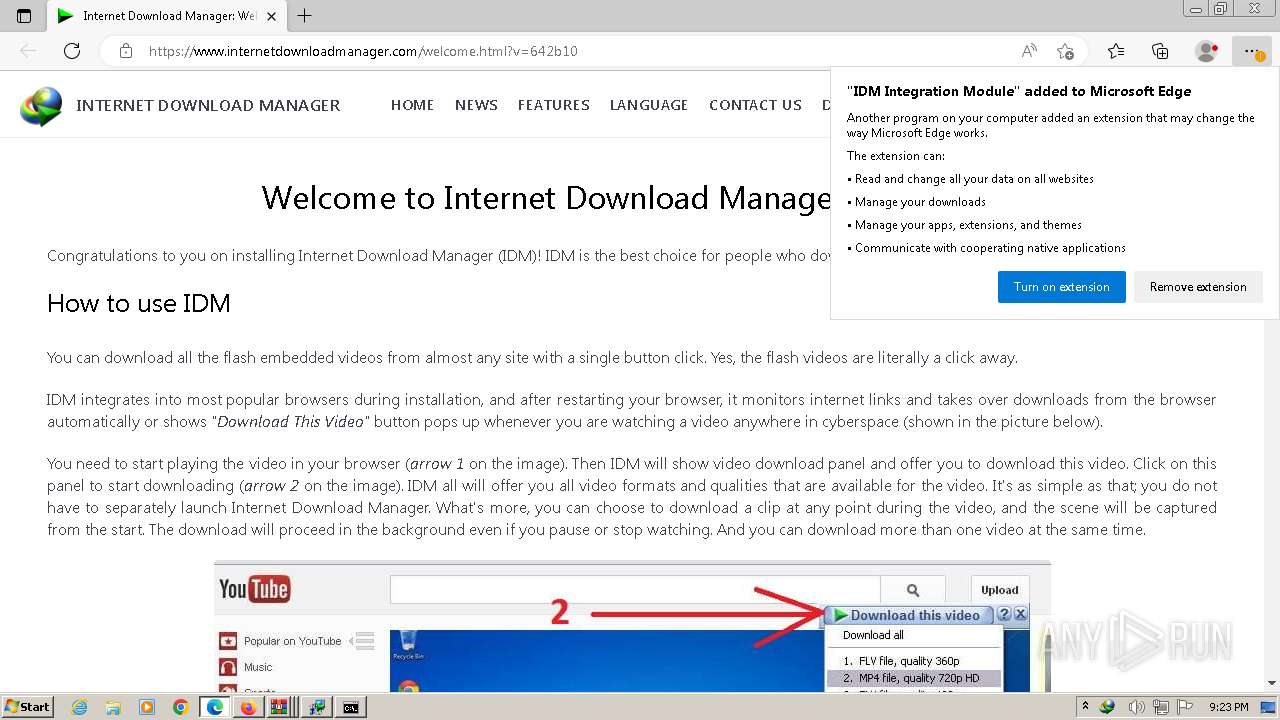
Task: Open Read Aloud feature
Action: coord(1029,51)
